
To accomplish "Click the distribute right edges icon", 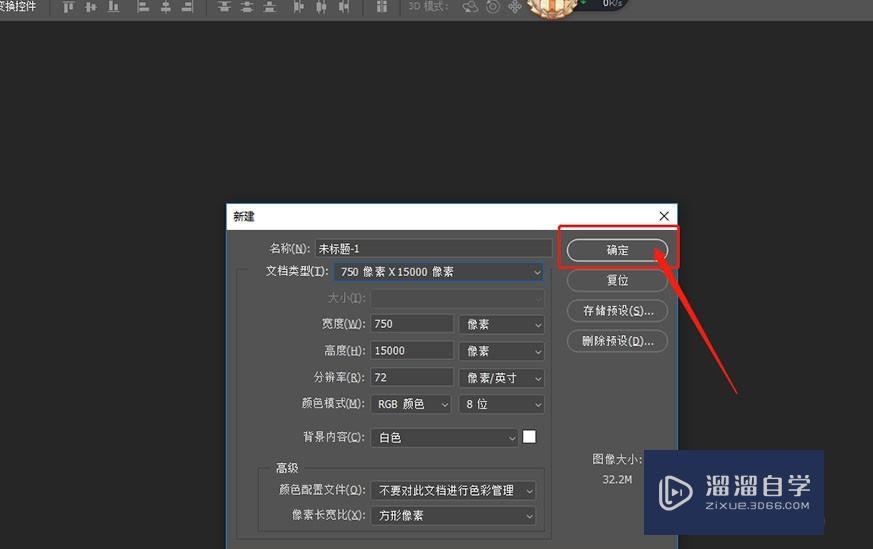I will click(344, 7).
